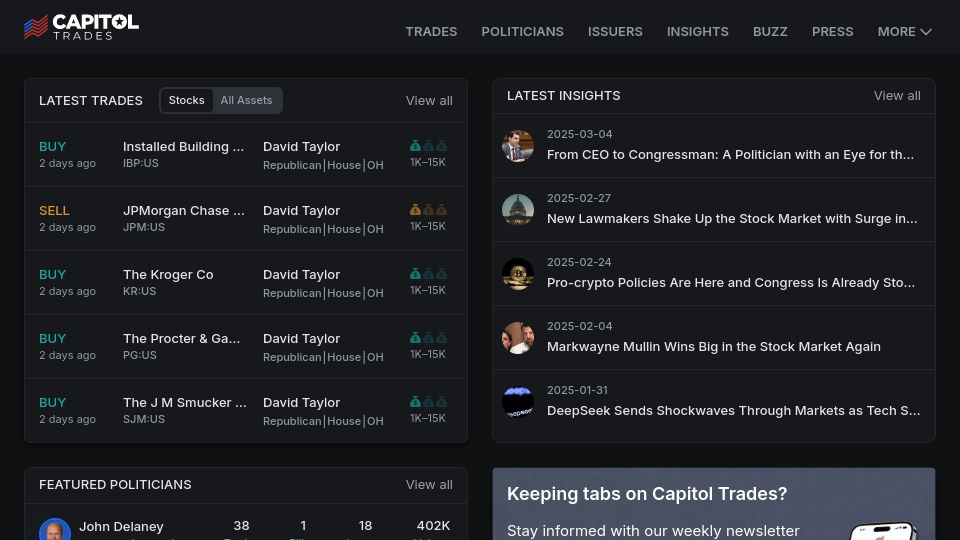
Task: Click money bag size icons for Kroger trade
Action: (x=429, y=274)
